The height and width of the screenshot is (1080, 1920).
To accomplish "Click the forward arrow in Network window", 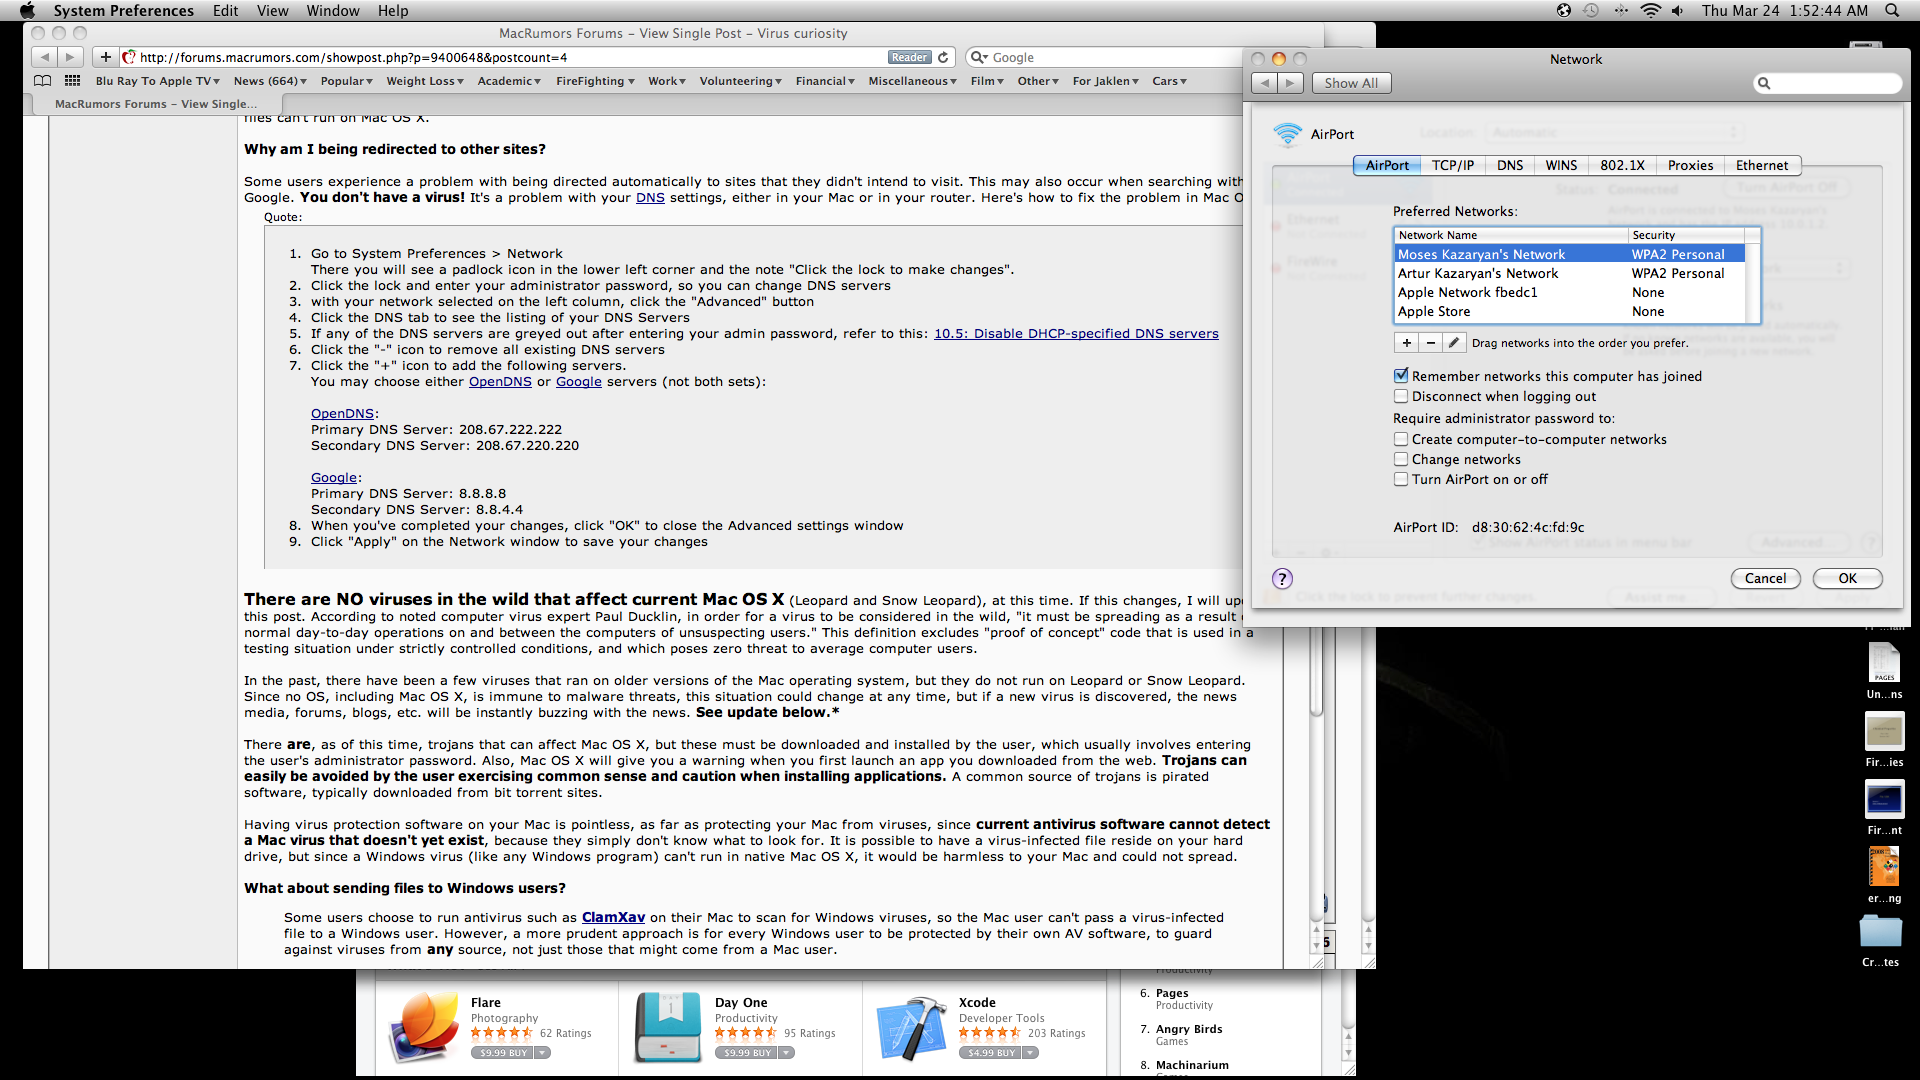I will (x=1291, y=83).
